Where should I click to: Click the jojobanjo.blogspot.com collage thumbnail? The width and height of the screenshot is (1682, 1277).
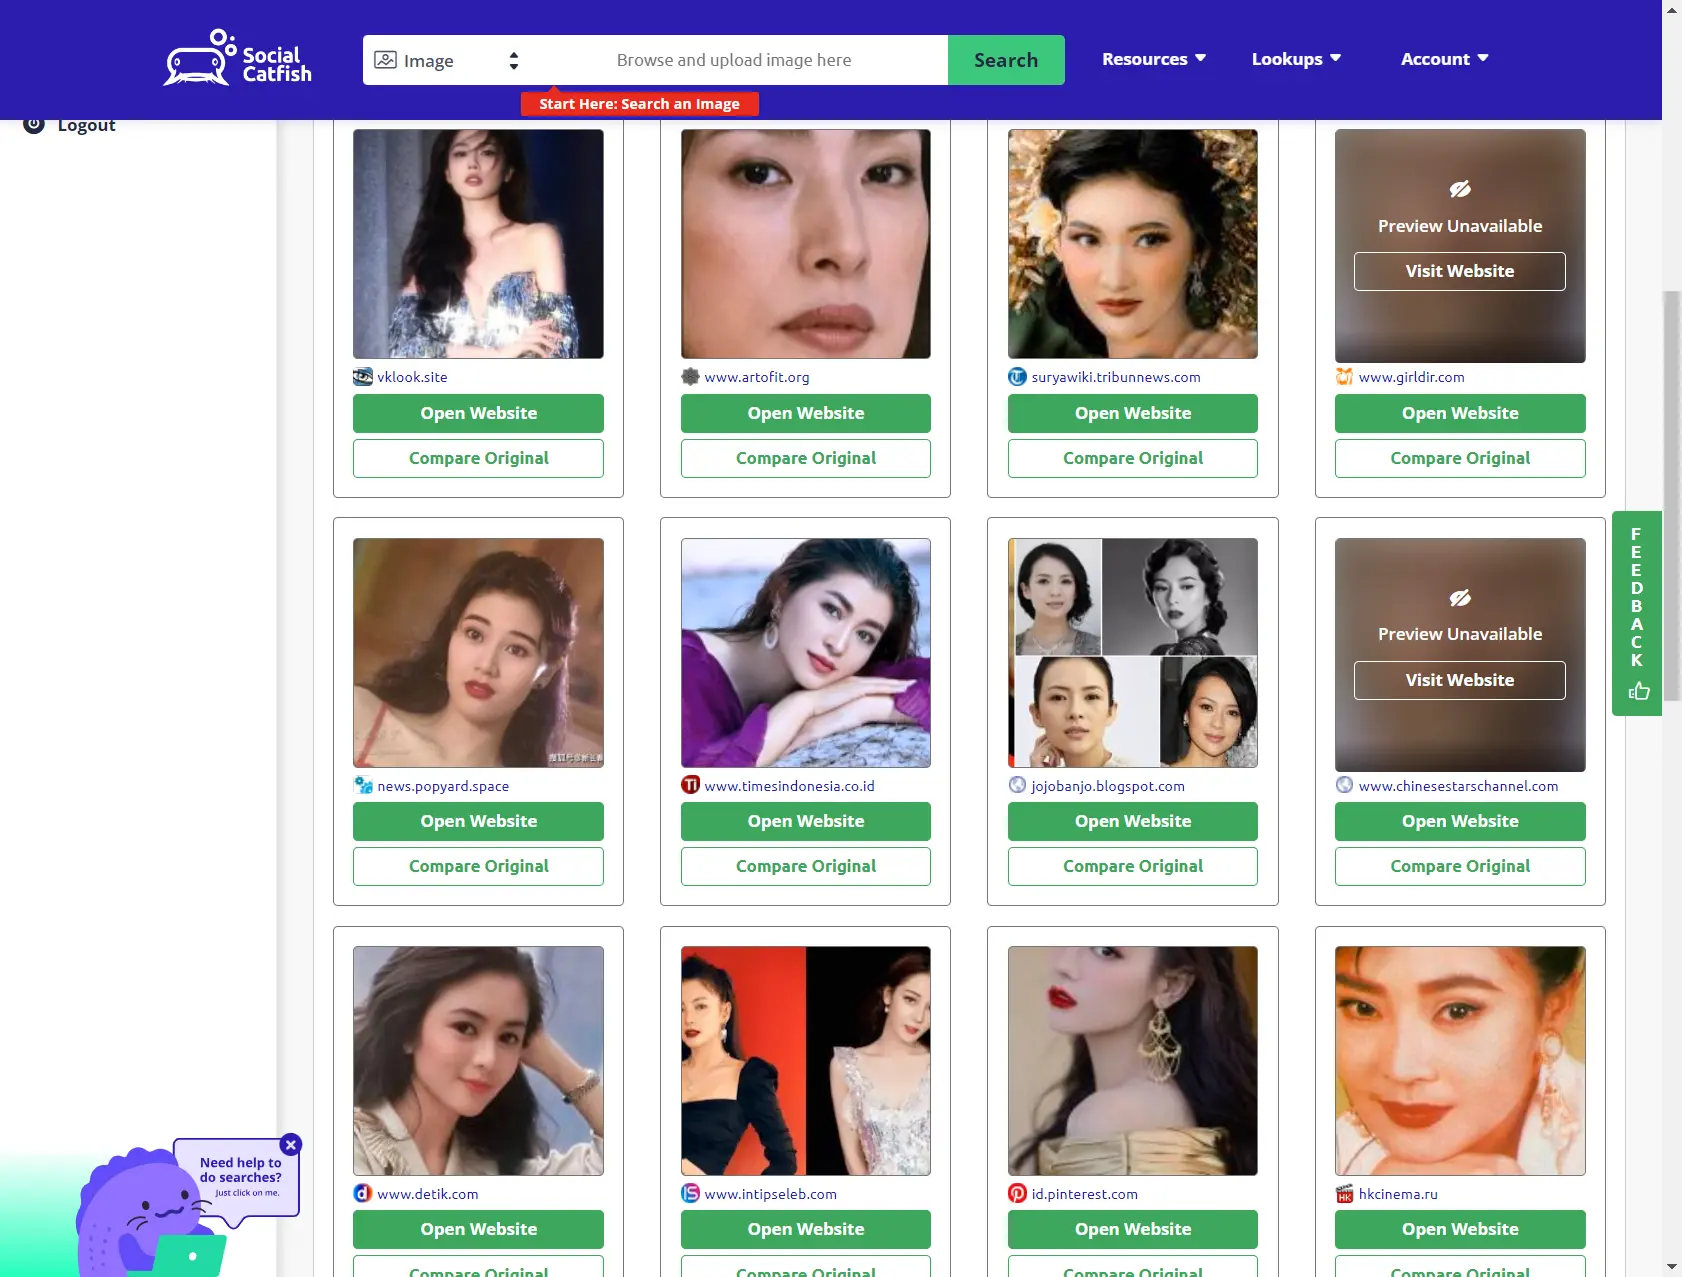coord(1132,653)
